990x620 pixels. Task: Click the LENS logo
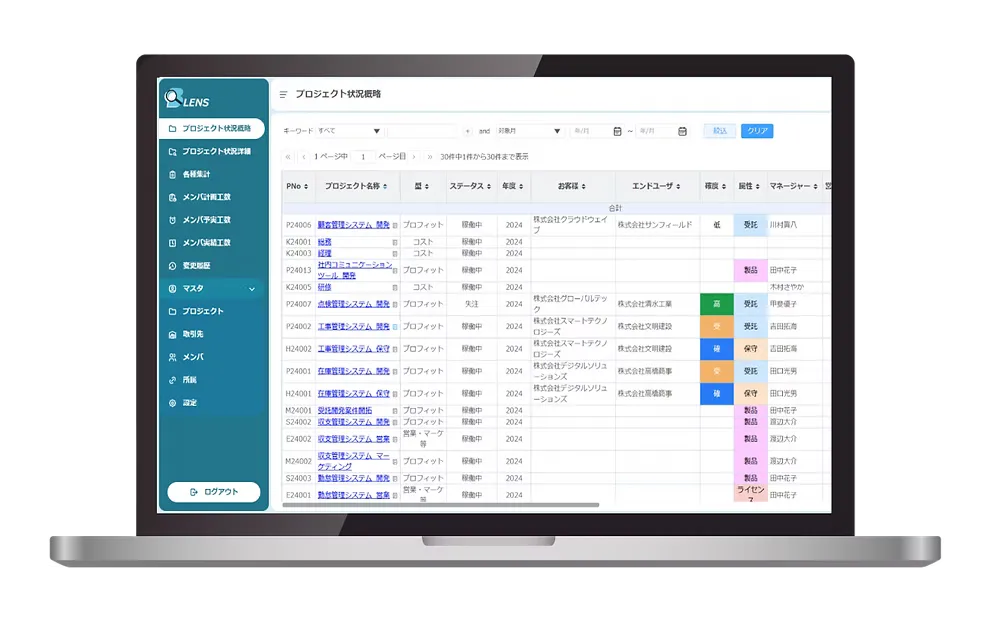coord(186,99)
